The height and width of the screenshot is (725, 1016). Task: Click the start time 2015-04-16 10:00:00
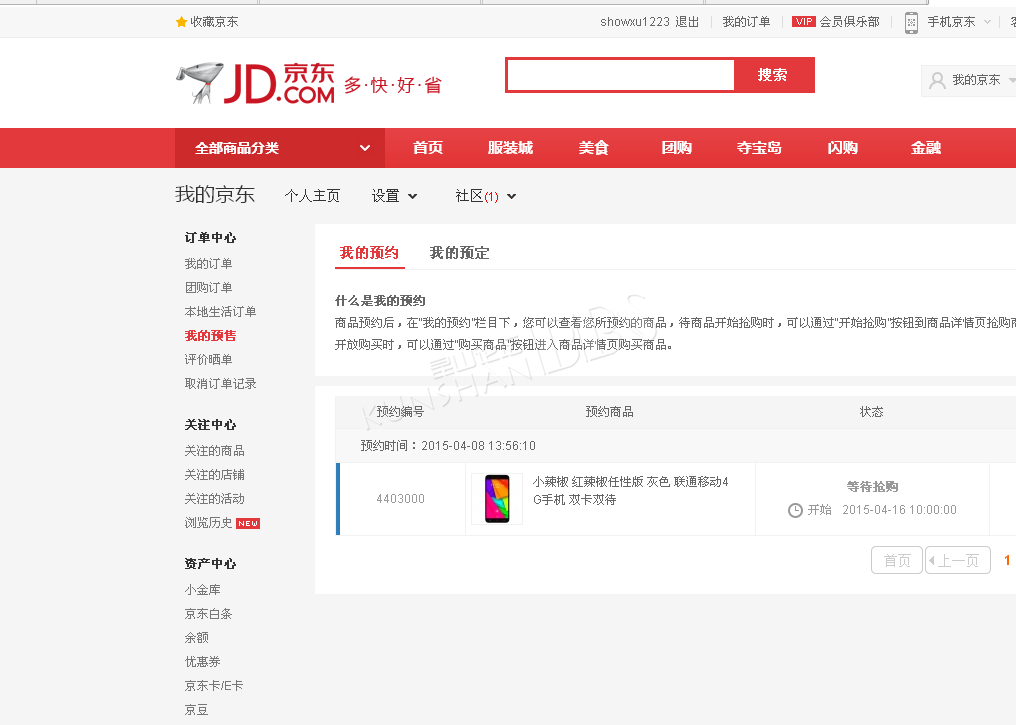(x=899, y=510)
